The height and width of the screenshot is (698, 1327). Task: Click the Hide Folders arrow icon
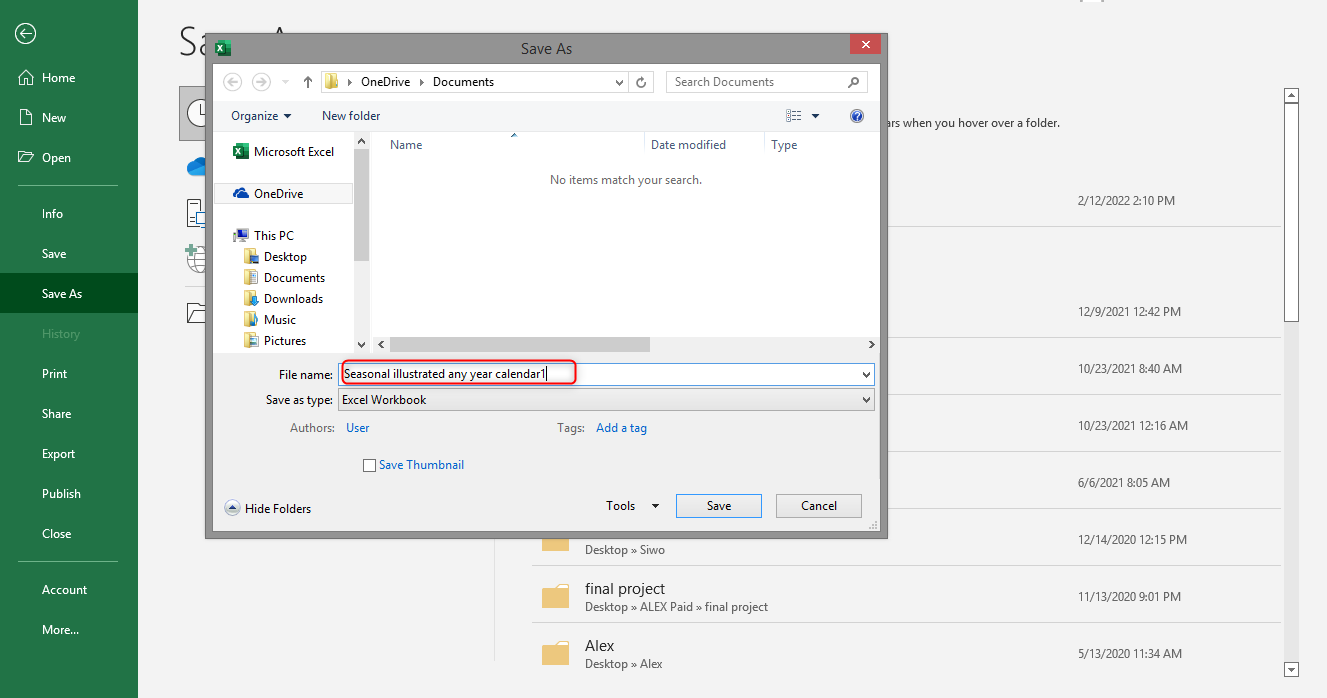(232, 508)
